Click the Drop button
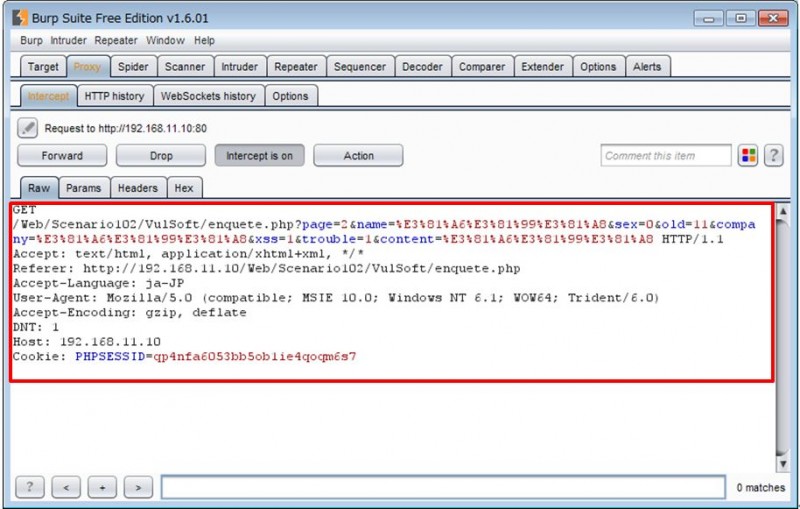800x509 pixels. pos(161,156)
